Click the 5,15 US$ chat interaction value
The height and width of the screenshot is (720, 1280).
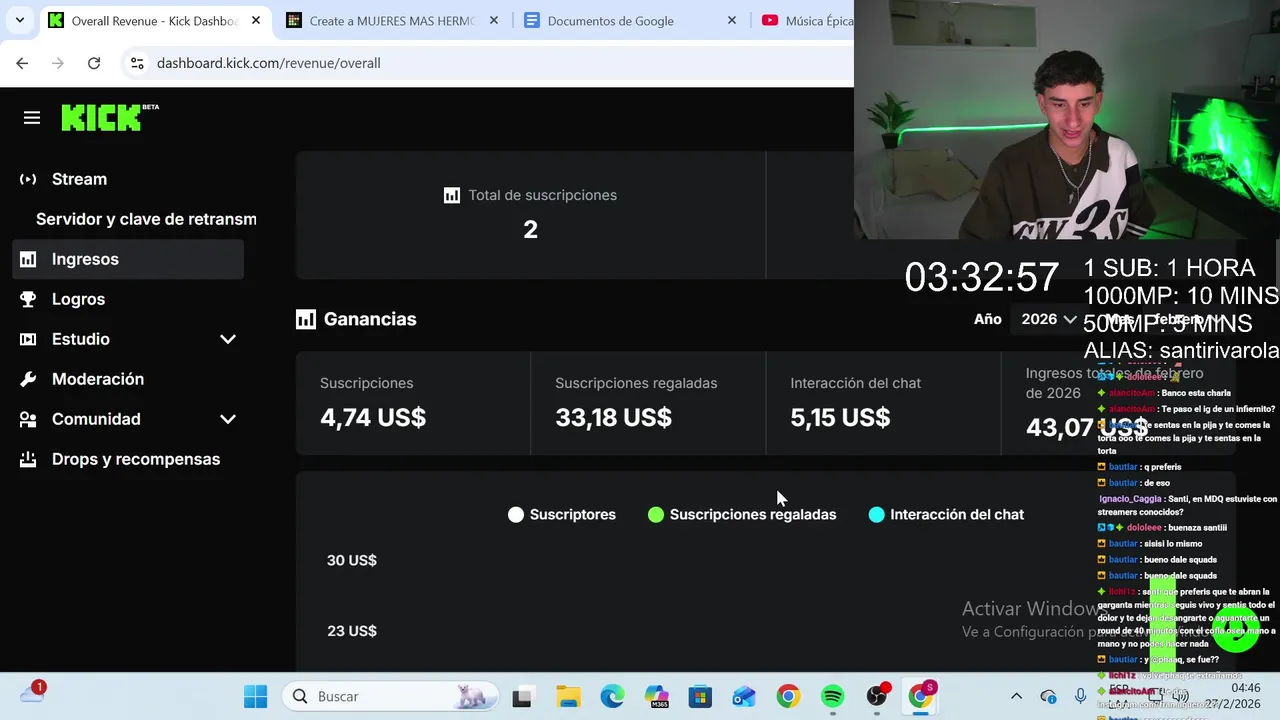click(840, 417)
